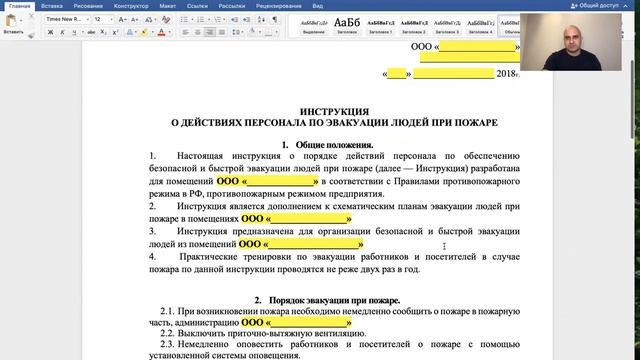Toggle bold formatting (Ж)

(x=51, y=32)
